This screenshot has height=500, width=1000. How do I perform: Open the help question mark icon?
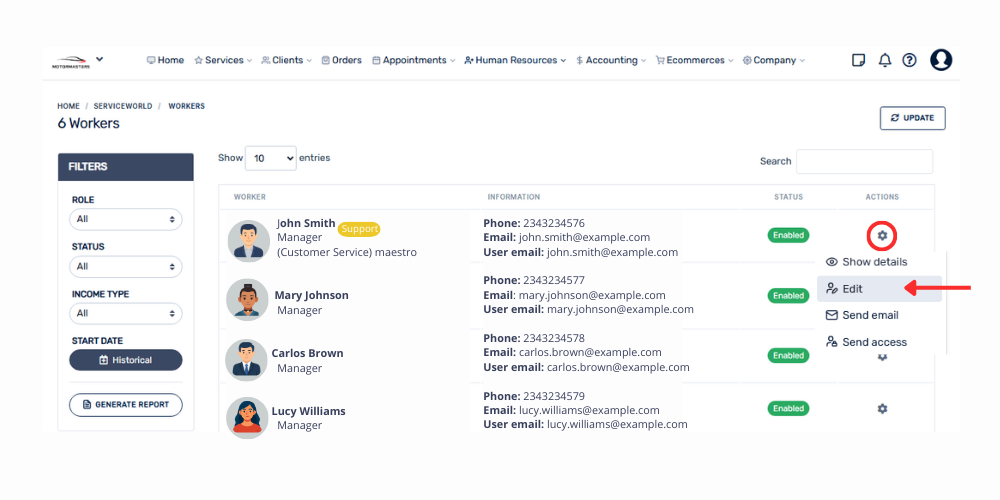tap(909, 60)
